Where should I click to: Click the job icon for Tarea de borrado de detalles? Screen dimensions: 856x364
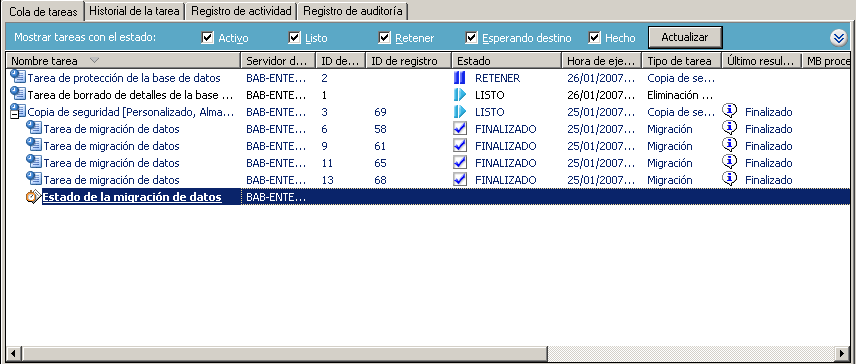coord(19,94)
